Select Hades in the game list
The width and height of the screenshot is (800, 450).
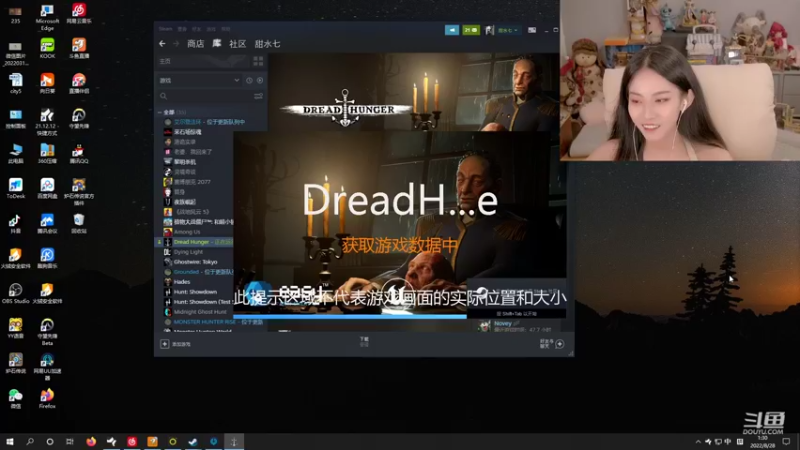(x=182, y=282)
